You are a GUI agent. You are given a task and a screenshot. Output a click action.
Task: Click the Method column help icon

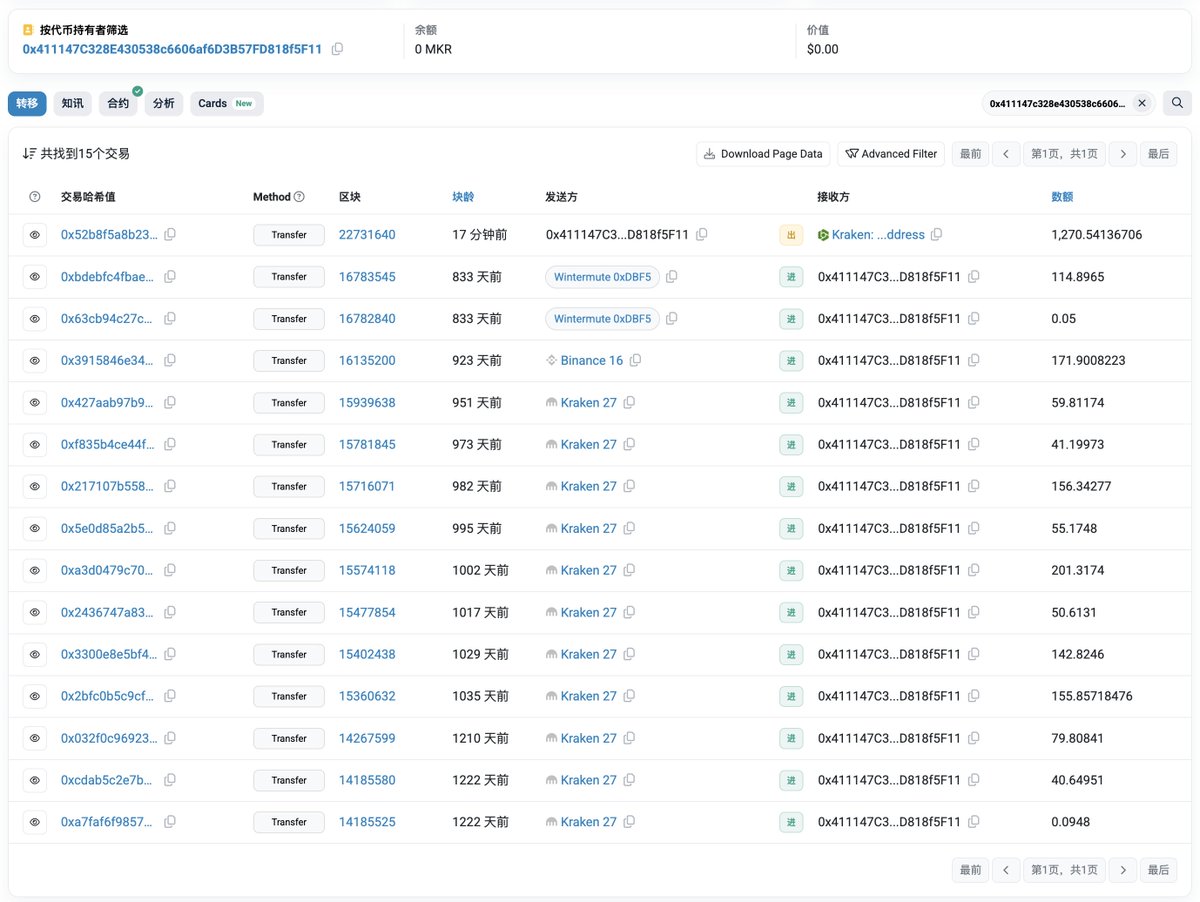299,197
